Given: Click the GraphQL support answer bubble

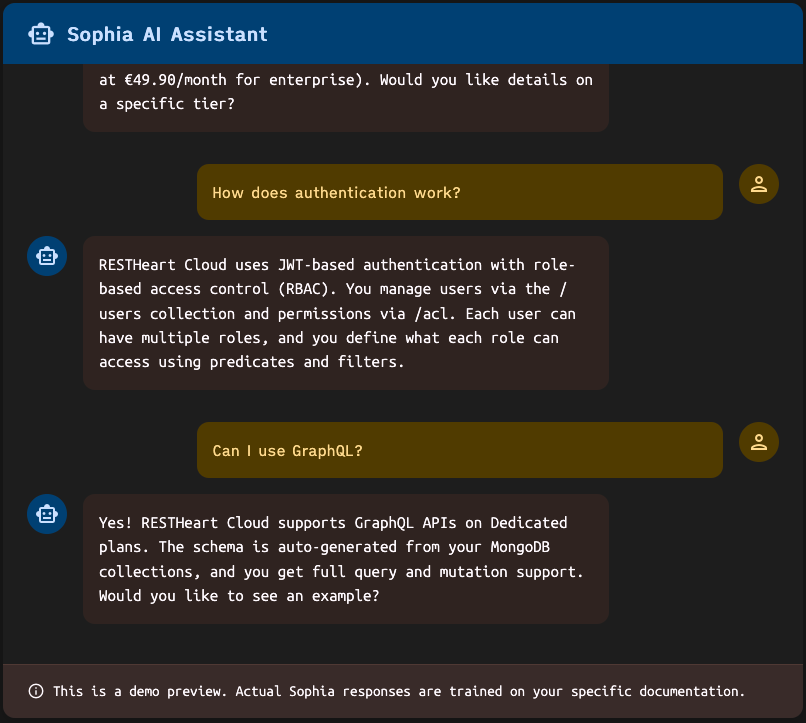Looking at the screenshot, I should coord(346,559).
